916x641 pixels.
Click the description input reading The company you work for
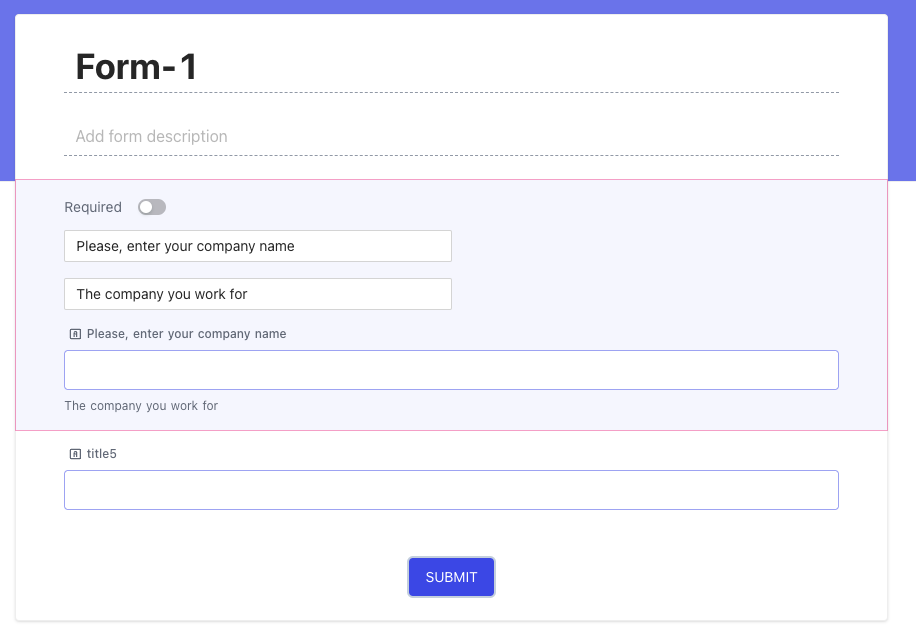pyautogui.click(x=257, y=293)
